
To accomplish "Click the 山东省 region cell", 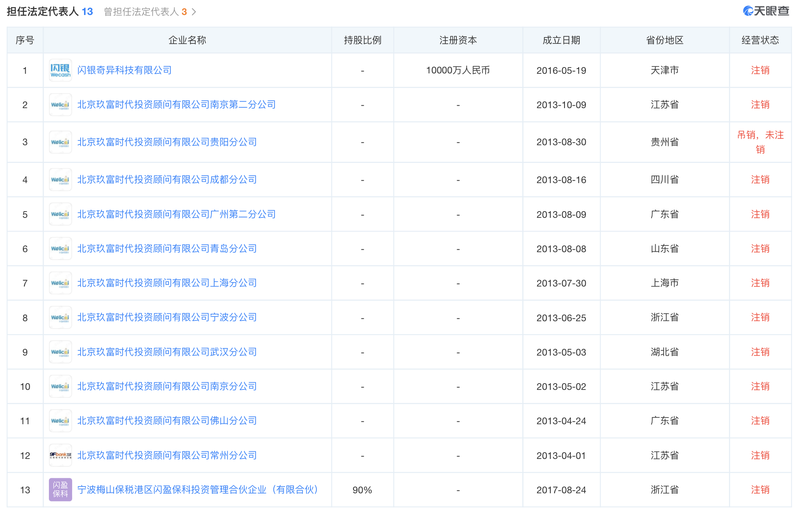I will tap(665, 249).
